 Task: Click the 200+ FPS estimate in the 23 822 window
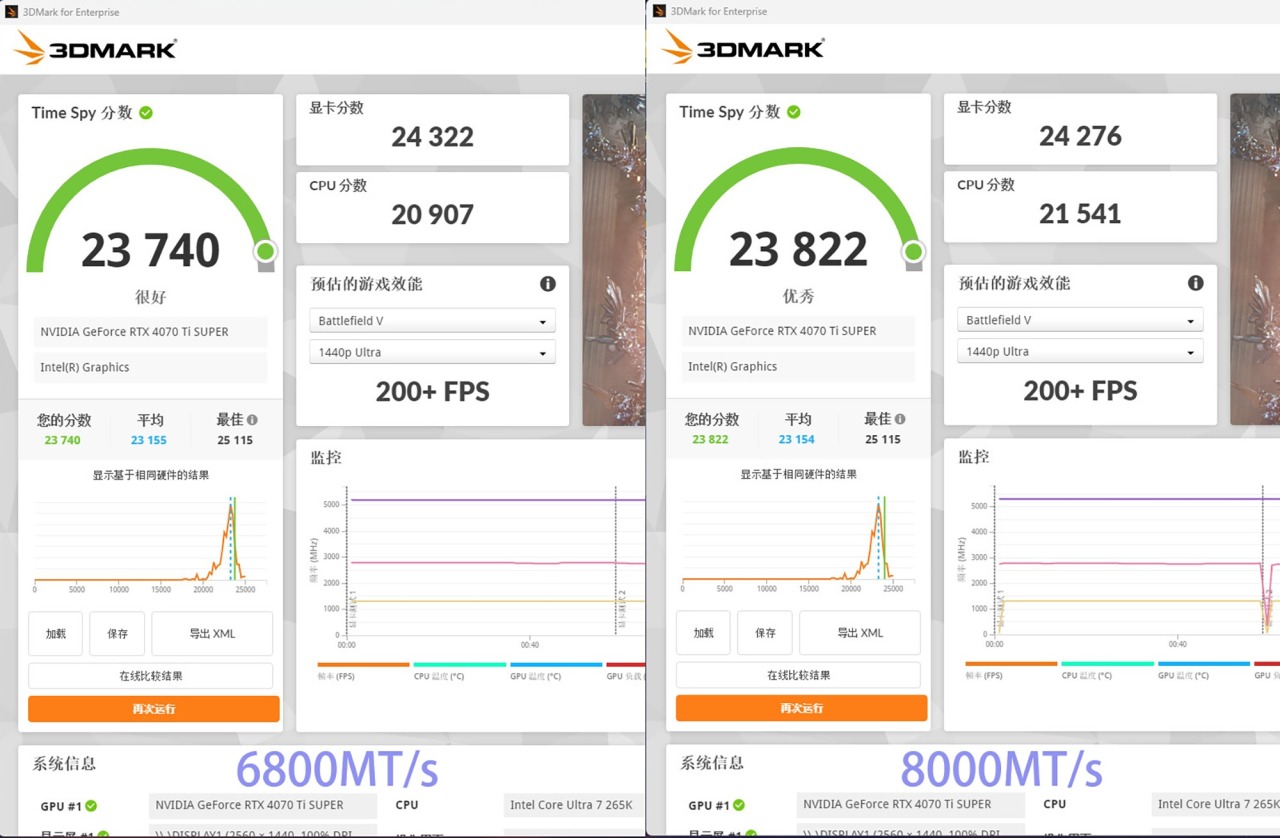[x=1081, y=391]
